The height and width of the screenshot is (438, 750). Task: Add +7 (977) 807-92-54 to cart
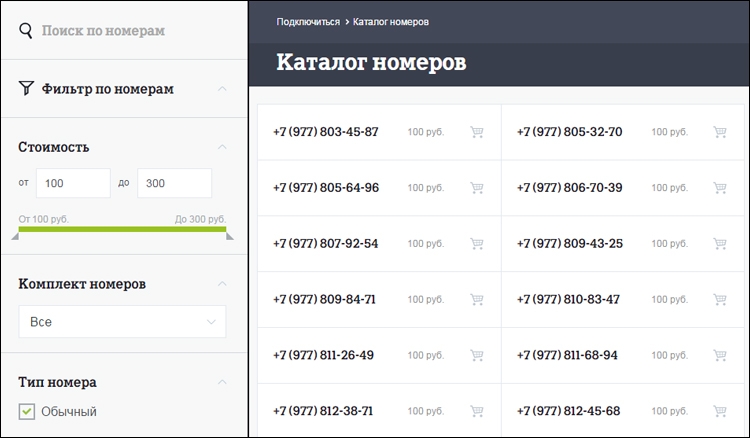click(x=477, y=244)
